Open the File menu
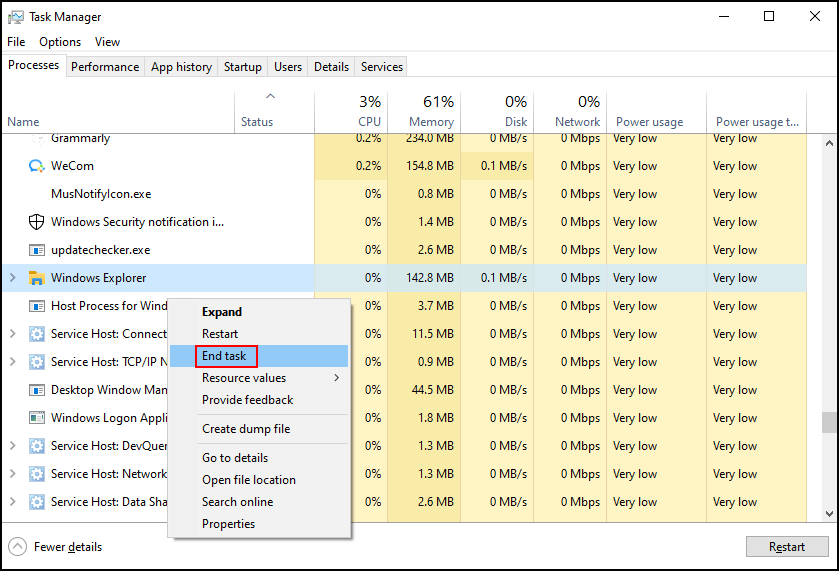 click(16, 42)
